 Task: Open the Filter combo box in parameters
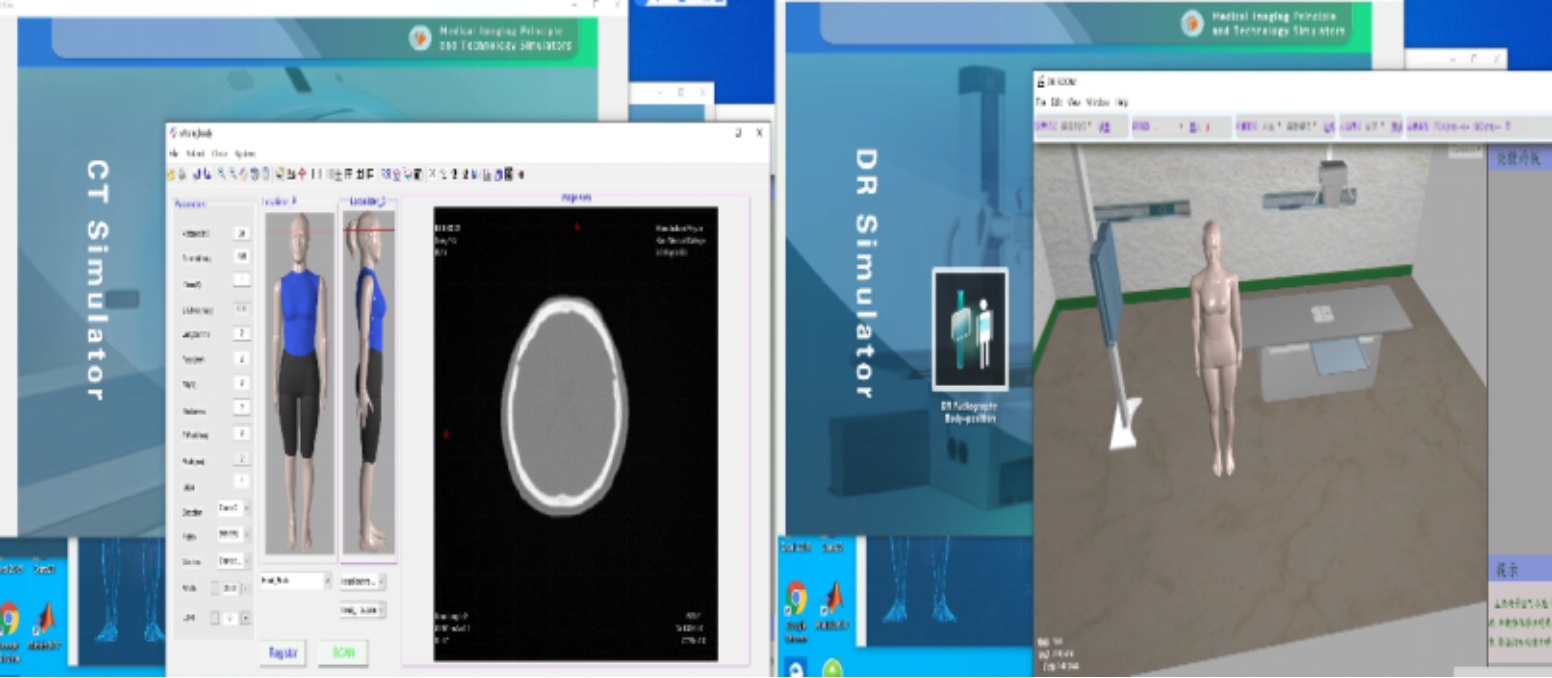pos(247,535)
